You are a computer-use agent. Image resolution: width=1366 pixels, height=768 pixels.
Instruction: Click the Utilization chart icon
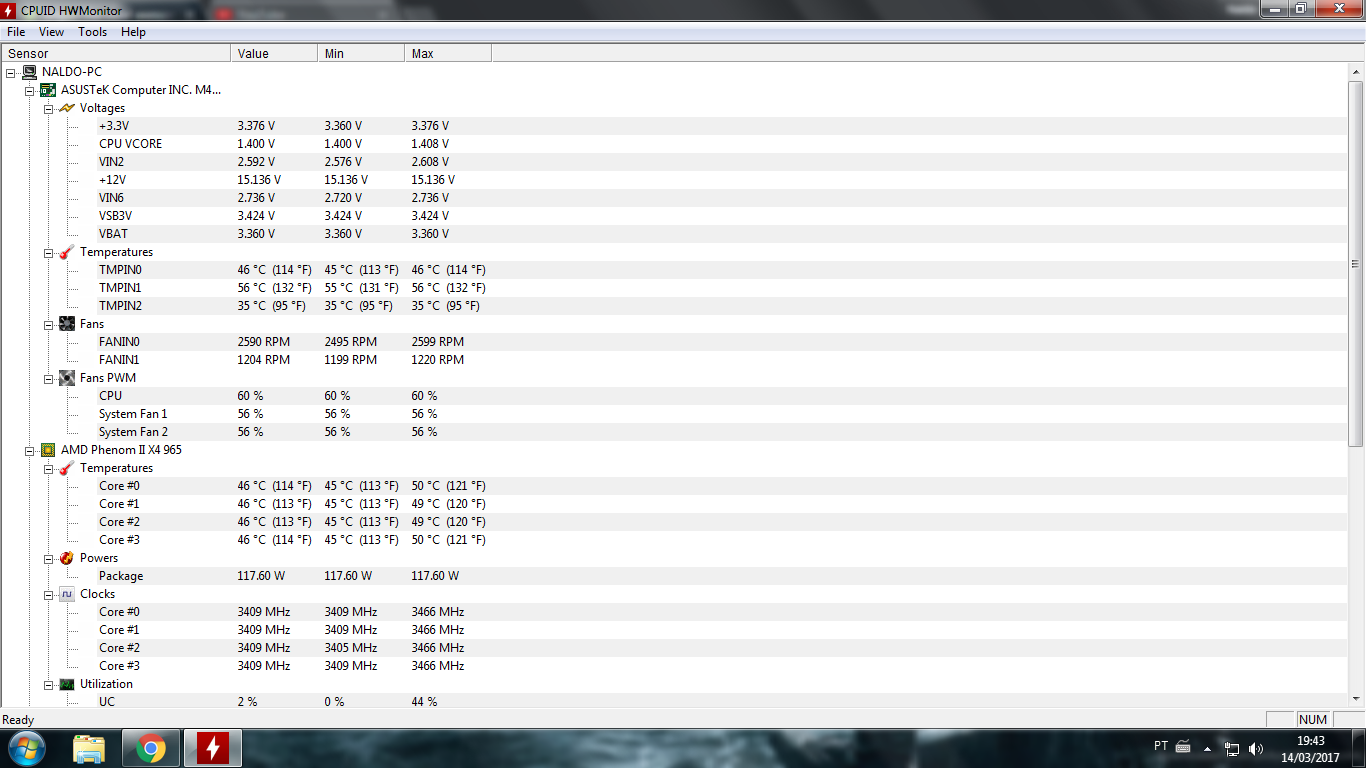67,684
